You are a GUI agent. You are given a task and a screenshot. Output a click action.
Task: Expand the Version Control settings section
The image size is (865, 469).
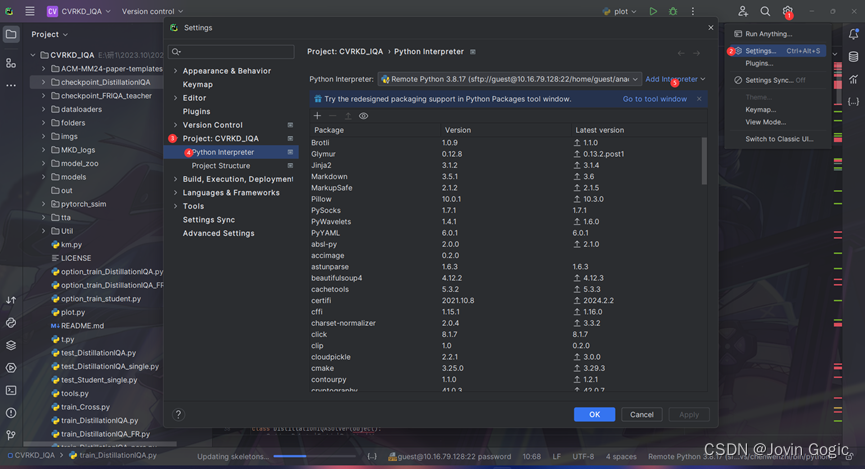[175, 125]
